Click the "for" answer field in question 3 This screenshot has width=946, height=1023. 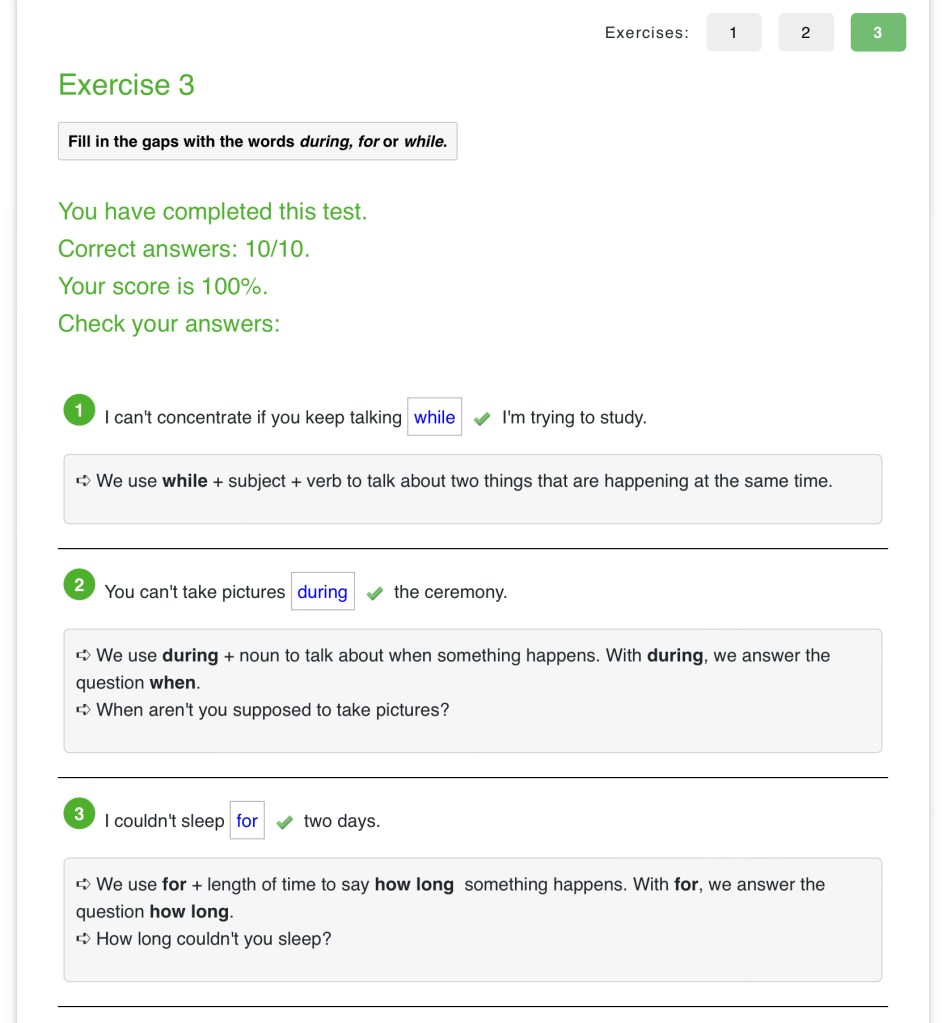click(x=247, y=821)
